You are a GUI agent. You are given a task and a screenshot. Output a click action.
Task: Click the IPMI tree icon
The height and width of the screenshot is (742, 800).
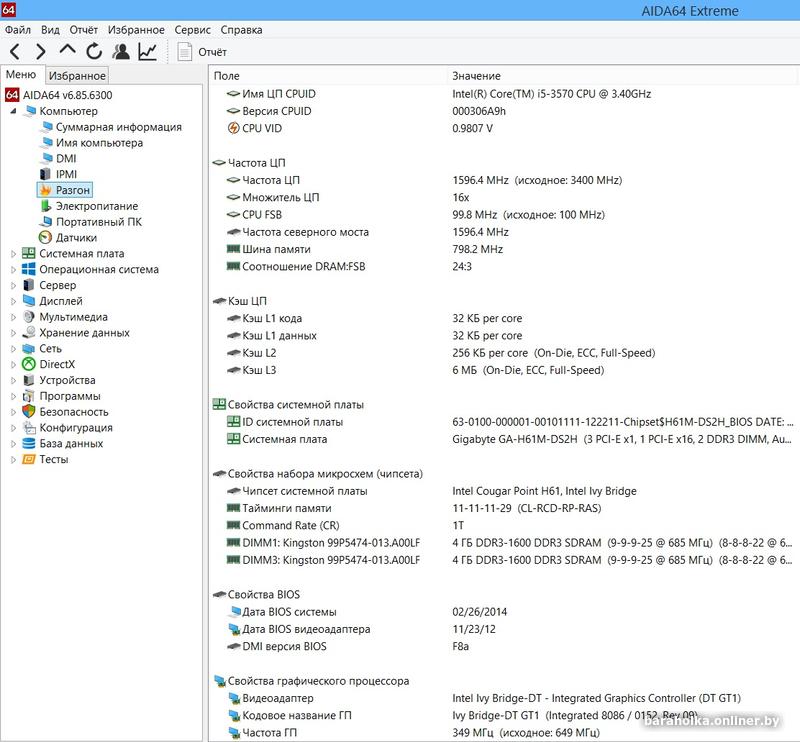[46, 174]
